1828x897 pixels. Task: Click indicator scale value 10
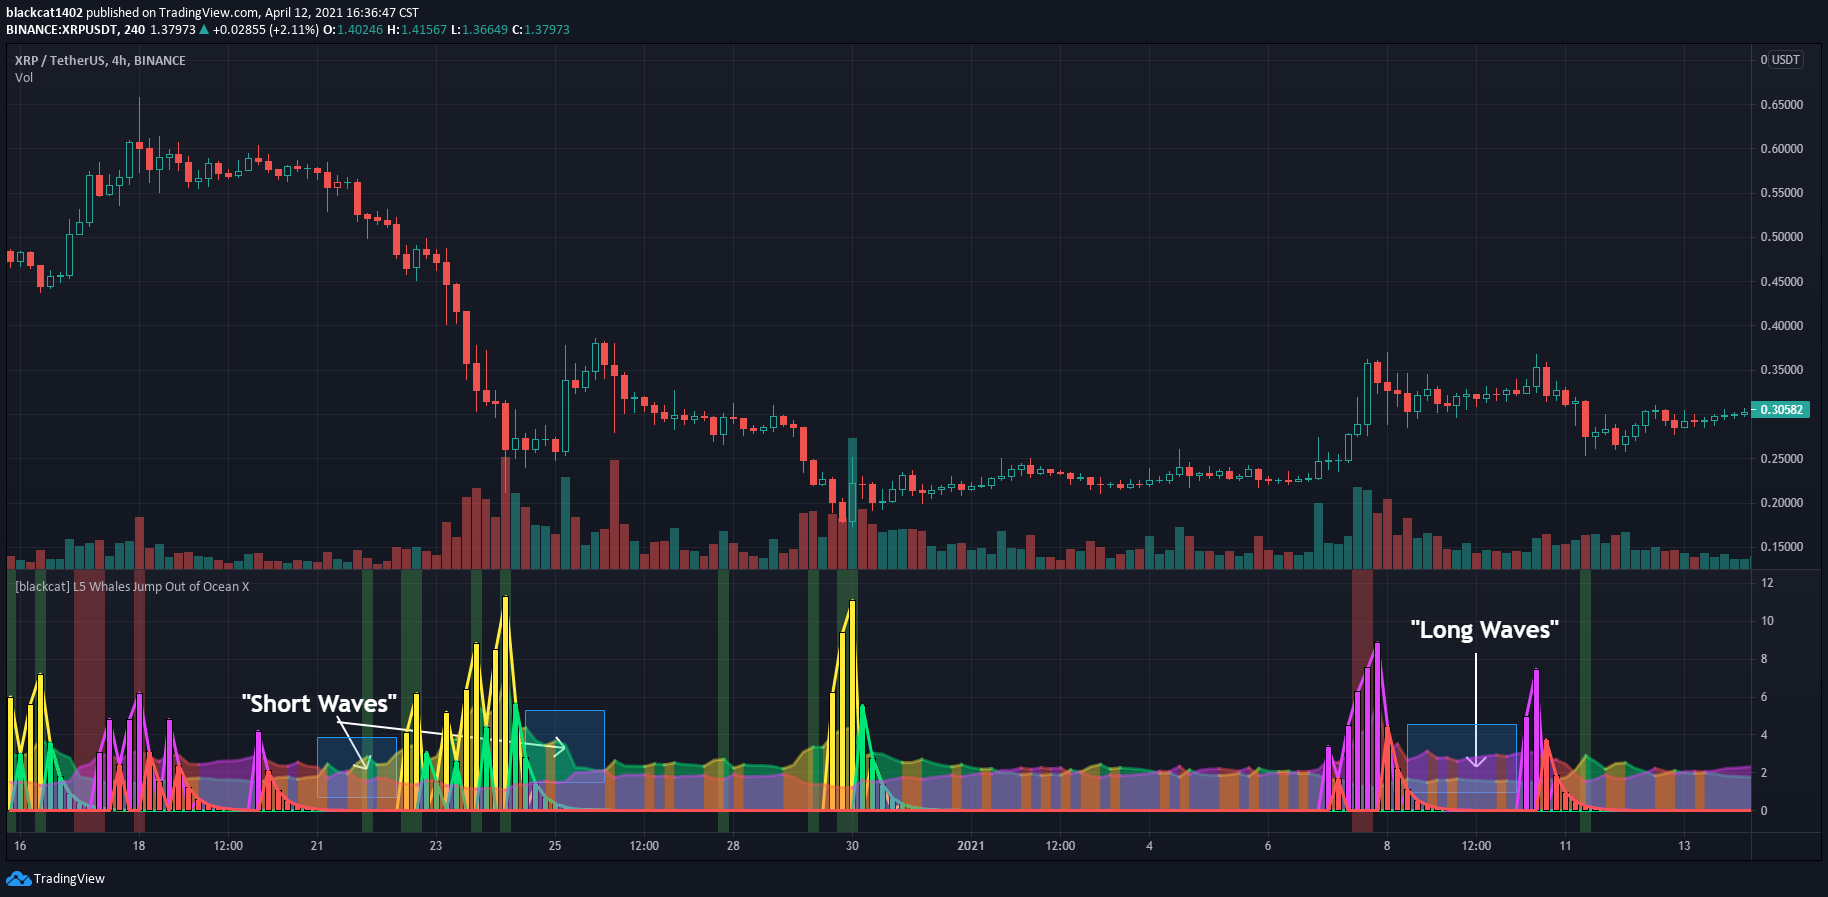click(x=1767, y=621)
